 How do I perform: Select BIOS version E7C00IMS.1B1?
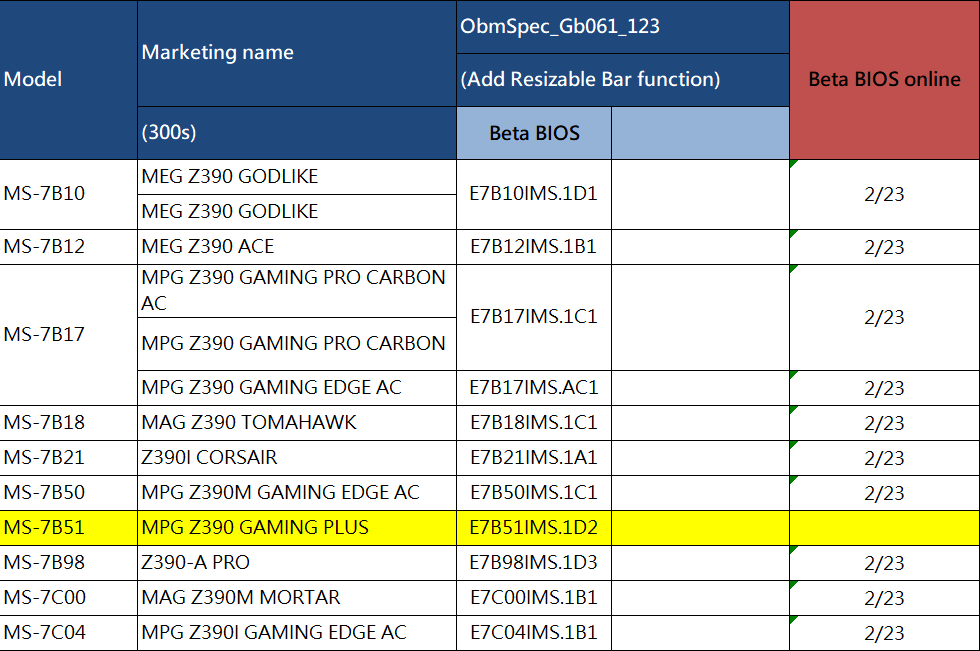click(534, 598)
